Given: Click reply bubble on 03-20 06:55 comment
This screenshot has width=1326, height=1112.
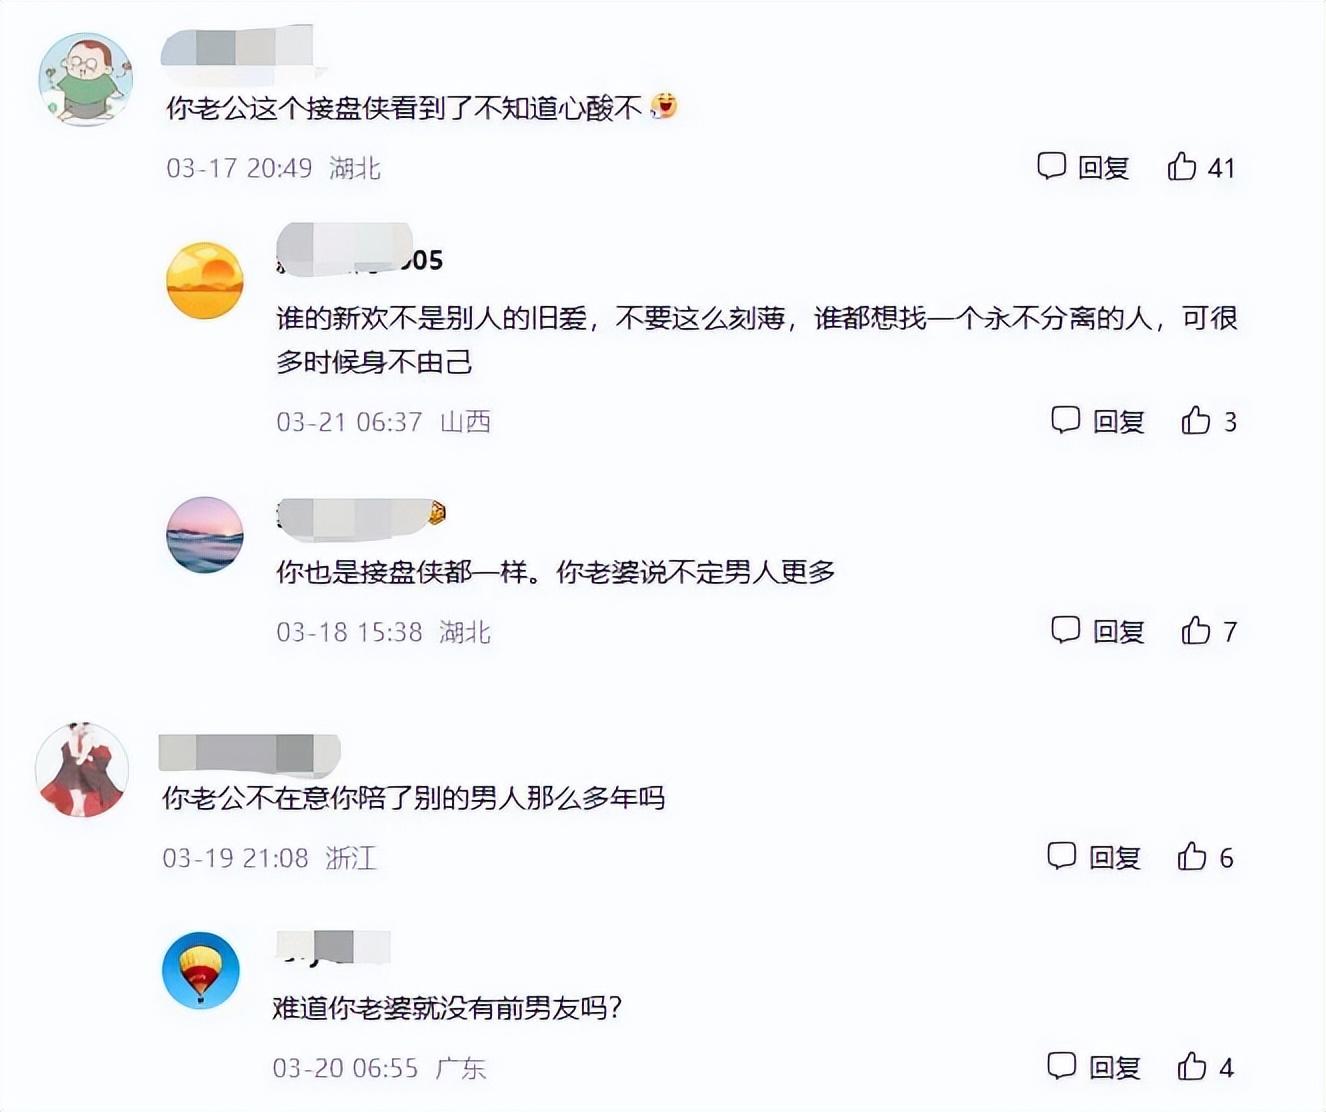Looking at the screenshot, I should coord(1061,1066).
